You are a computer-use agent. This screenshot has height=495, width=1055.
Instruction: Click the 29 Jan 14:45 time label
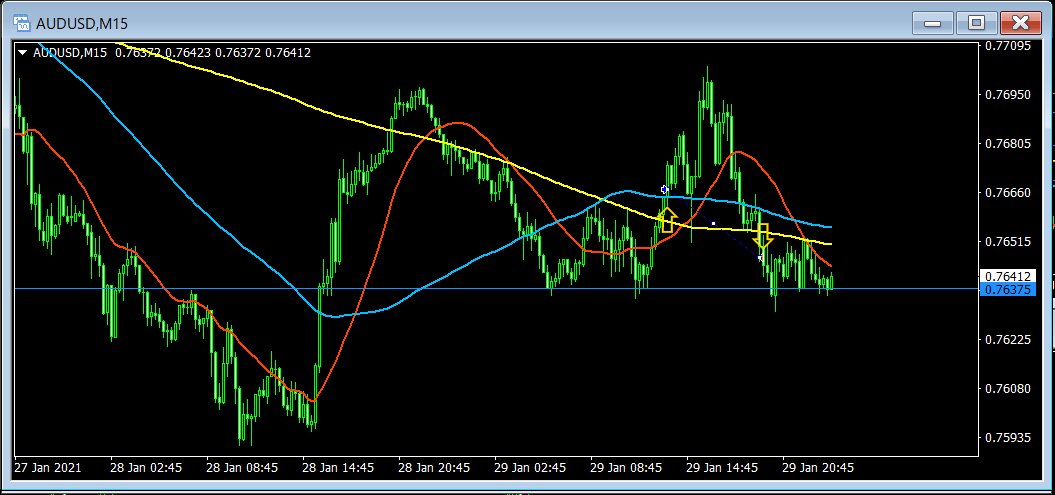pyautogui.click(x=723, y=467)
